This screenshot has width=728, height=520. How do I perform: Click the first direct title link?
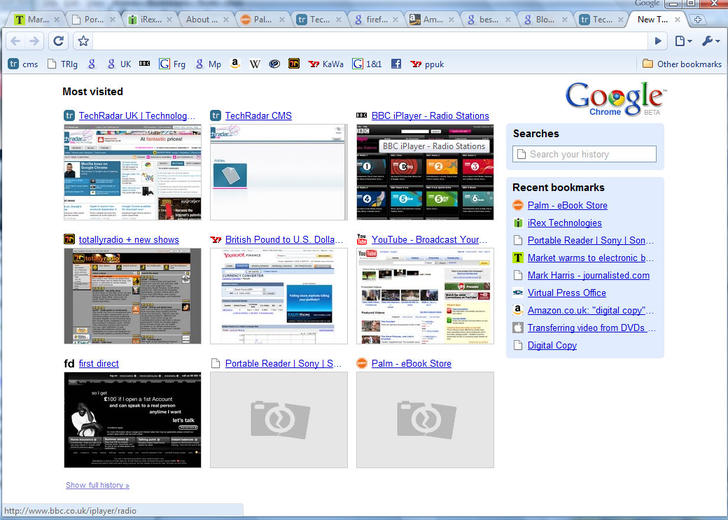[98, 364]
